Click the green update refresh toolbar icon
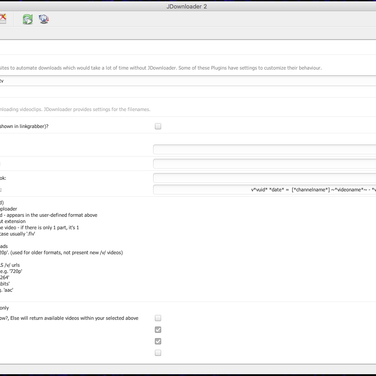This screenshot has height=376, width=376. (x=28, y=19)
